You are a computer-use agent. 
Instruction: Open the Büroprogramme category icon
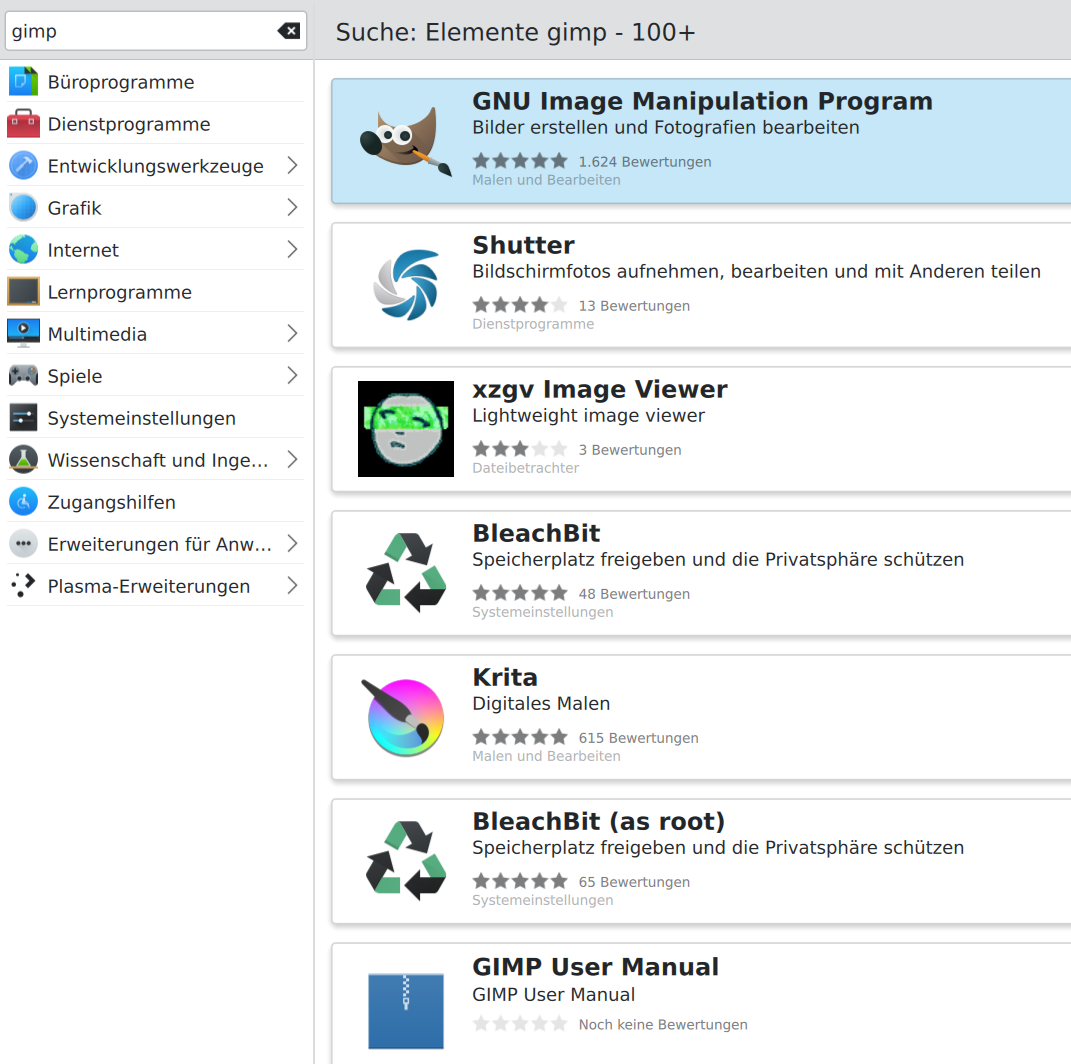point(23,81)
